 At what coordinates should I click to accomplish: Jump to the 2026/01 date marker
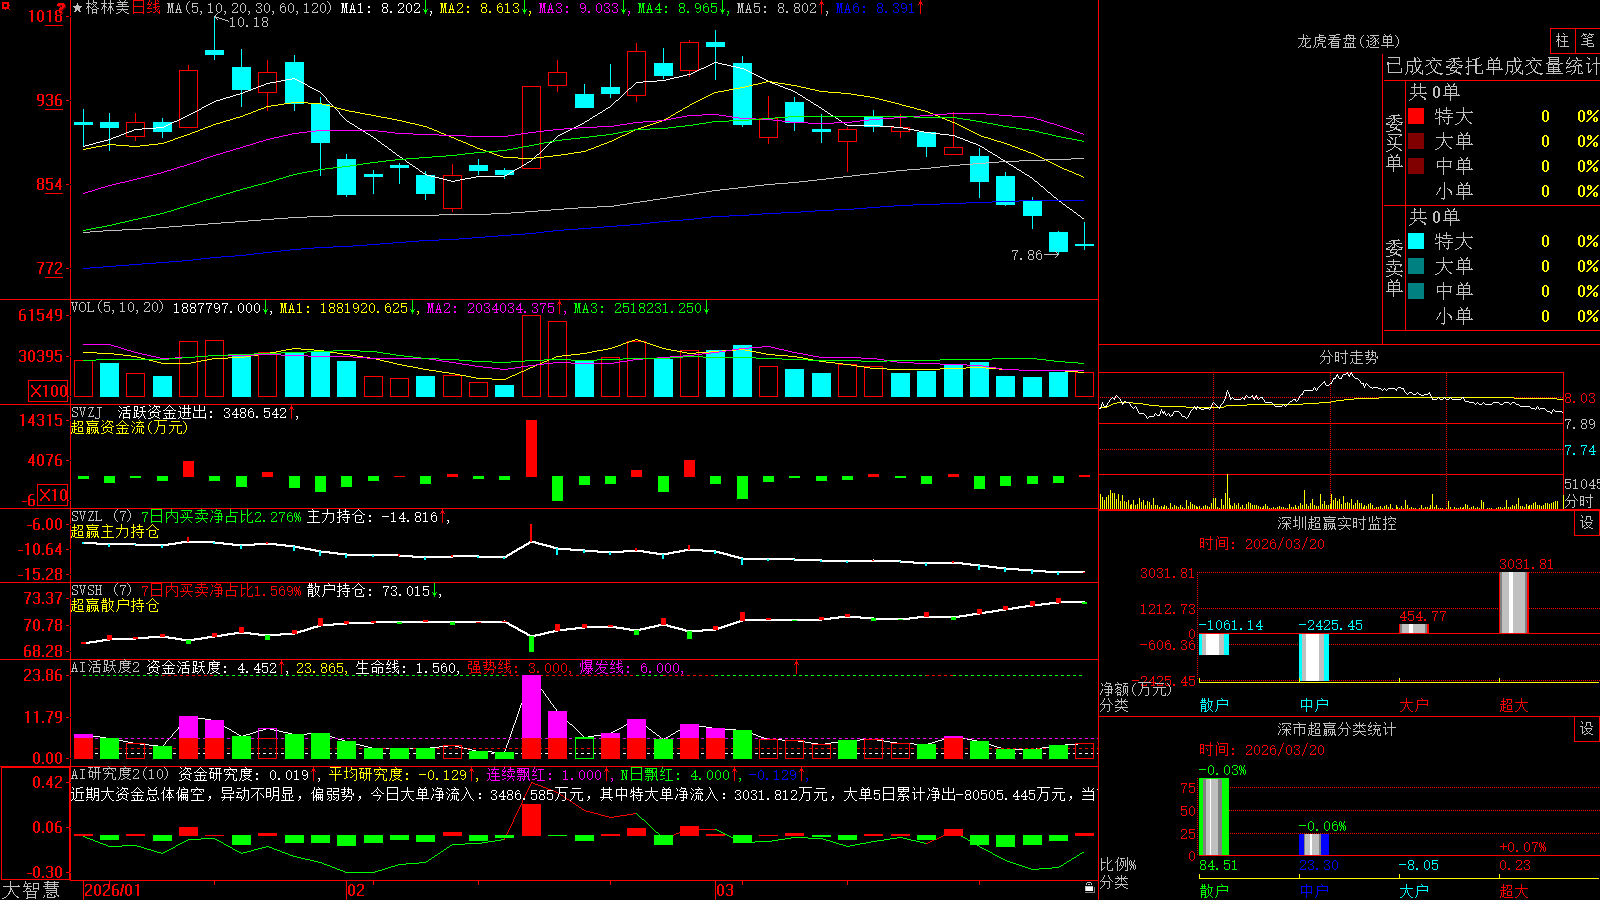coord(113,890)
